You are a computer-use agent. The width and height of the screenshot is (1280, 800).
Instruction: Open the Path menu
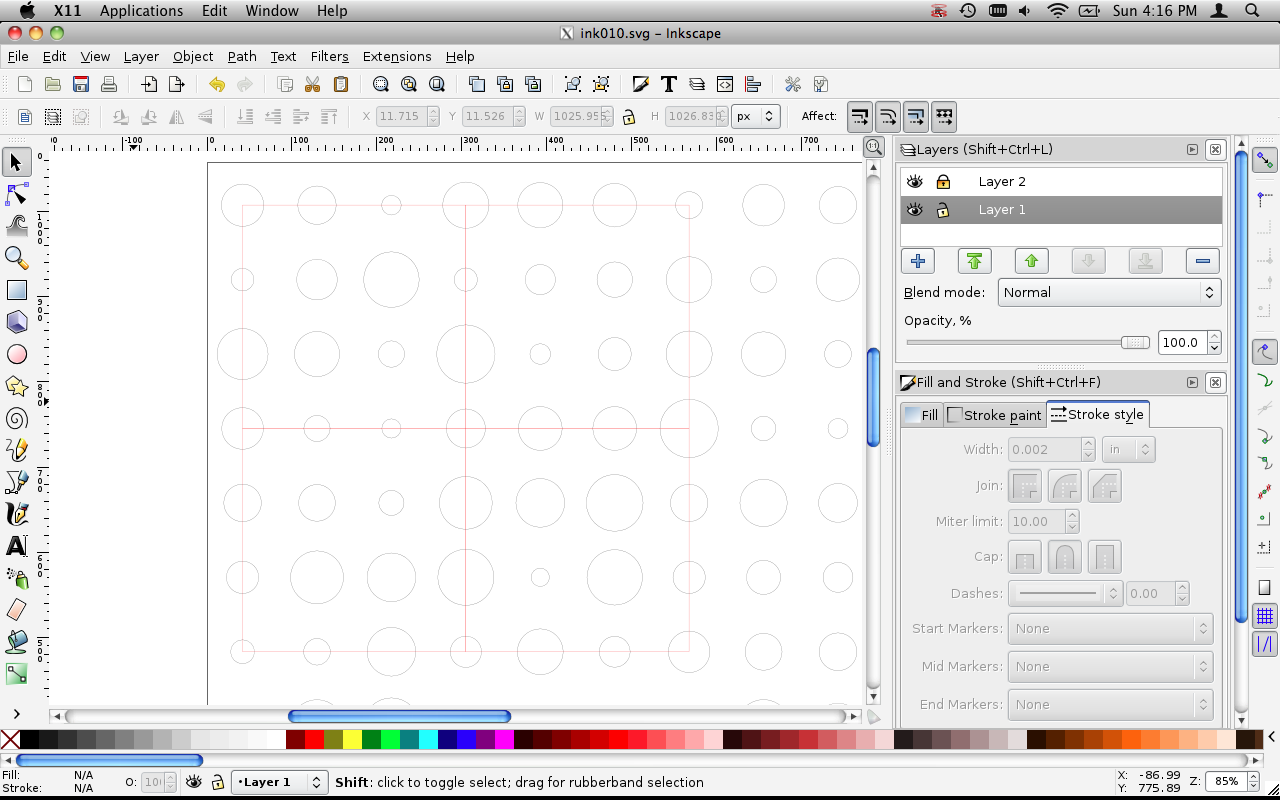[242, 57]
